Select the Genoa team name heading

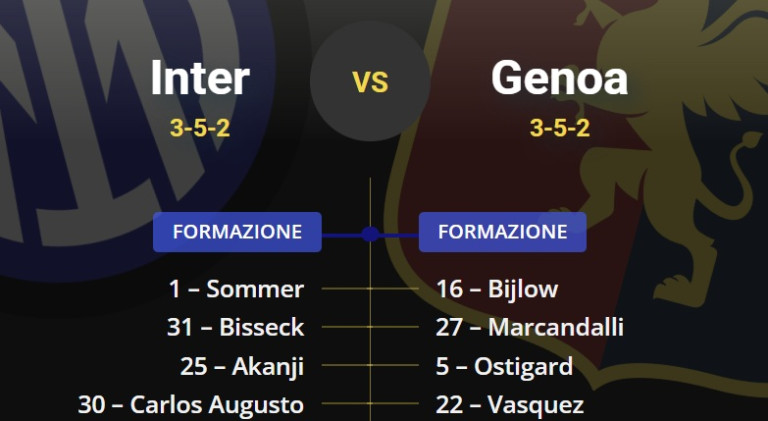pyautogui.click(x=559, y=79)
